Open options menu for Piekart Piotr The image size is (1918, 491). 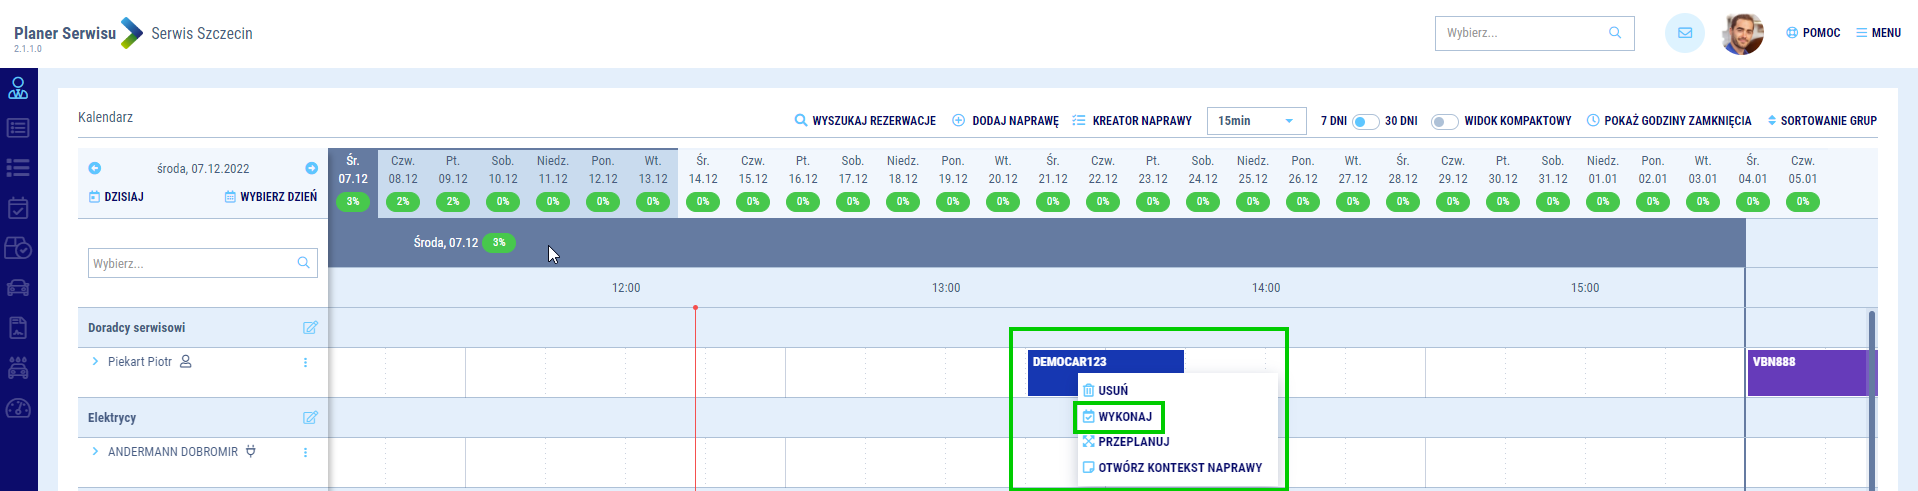(305, 363)
